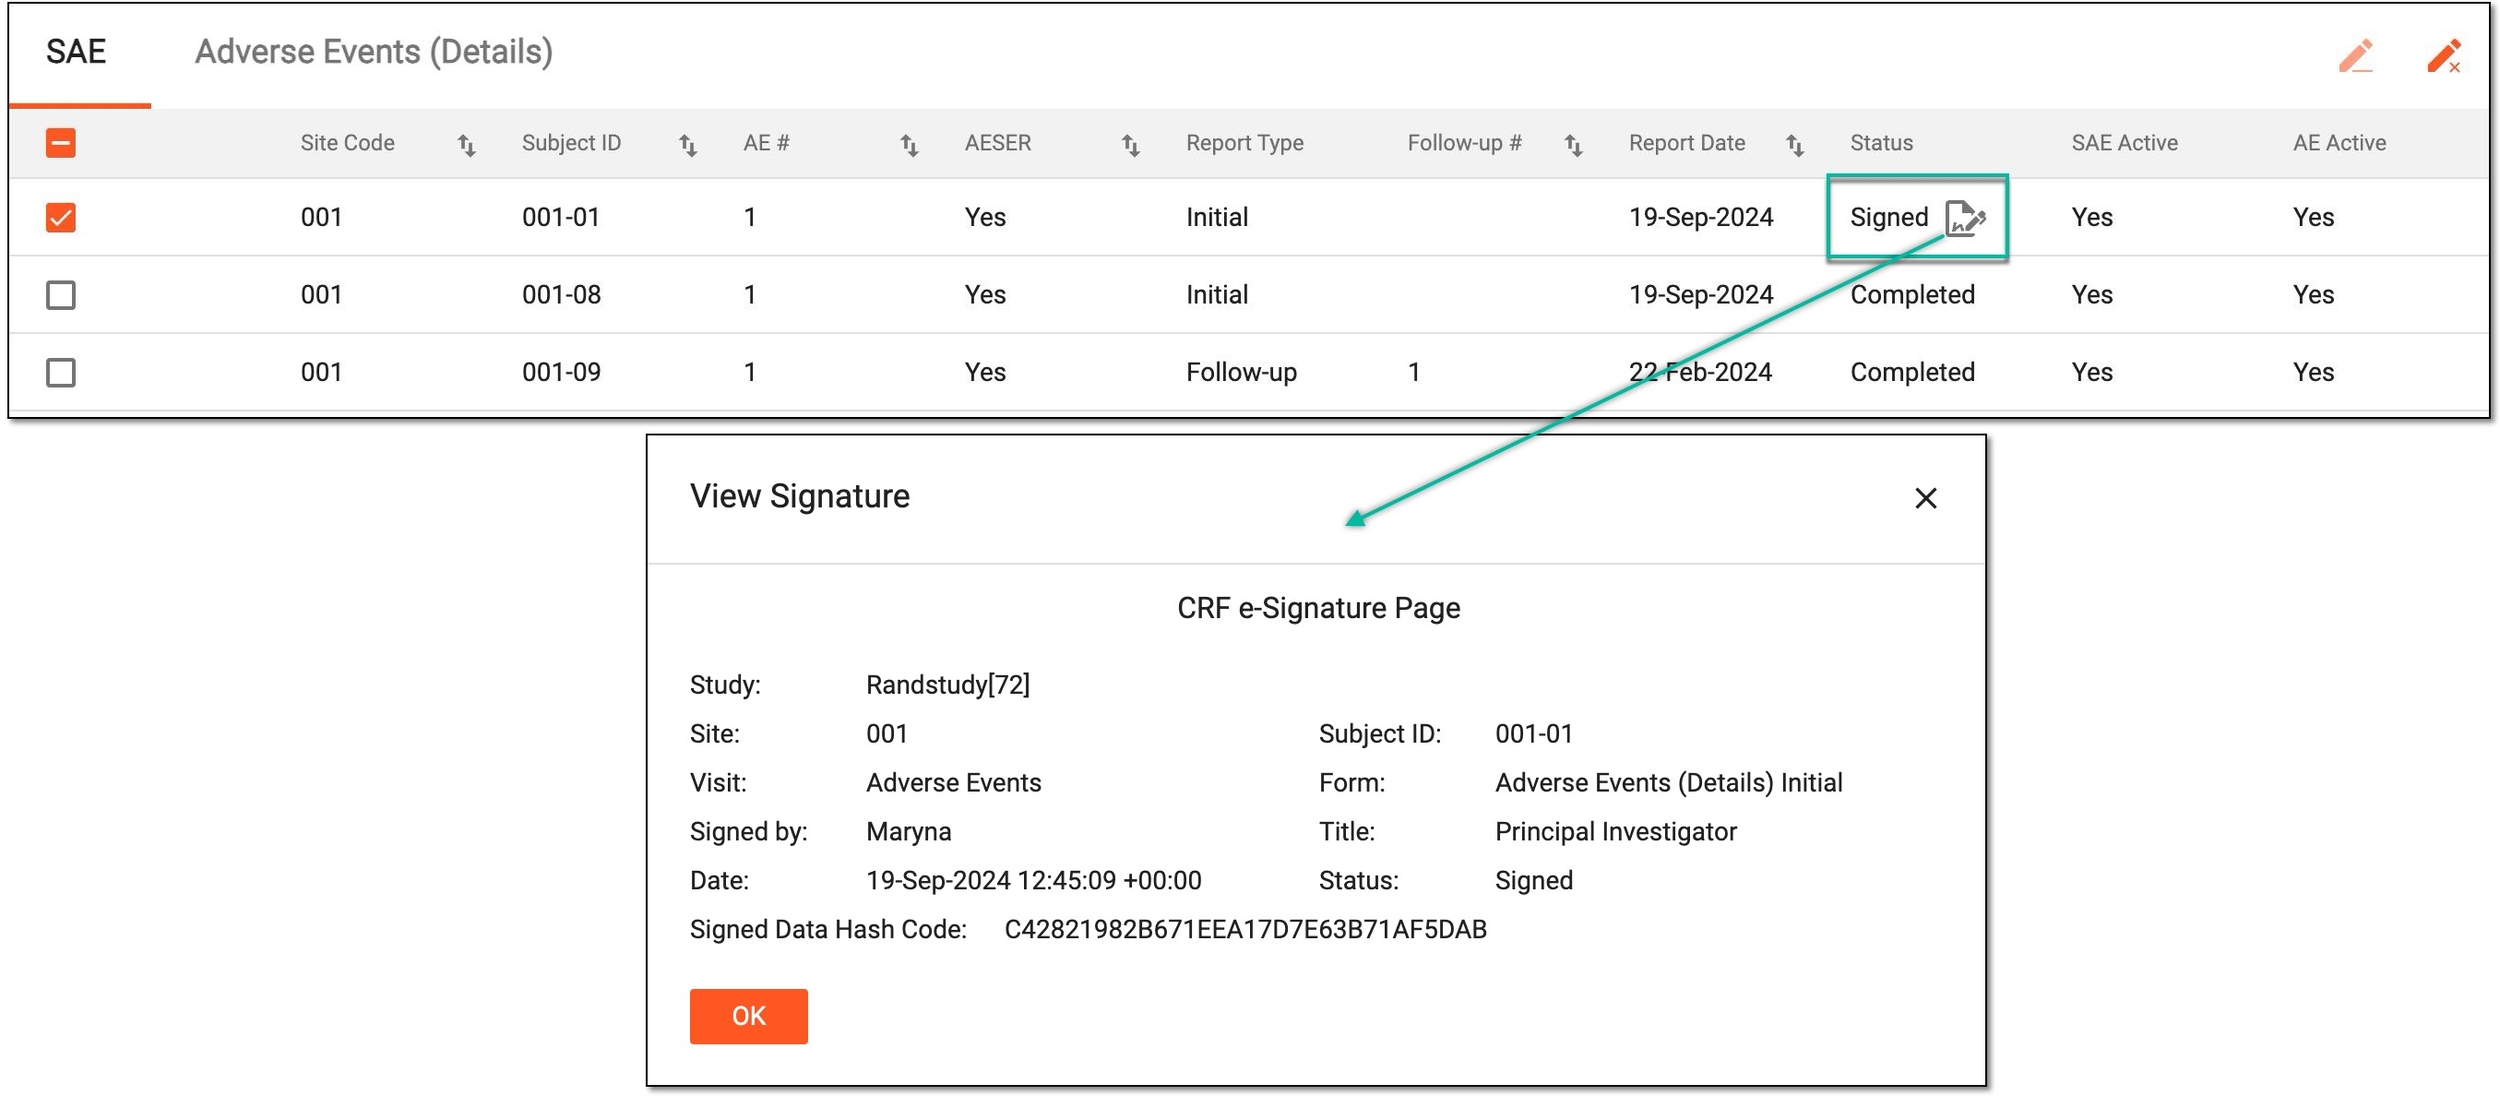Click the Signed Data Hash Code value
This screenshot has height=1096, width=2500.
coord(1245,929)
